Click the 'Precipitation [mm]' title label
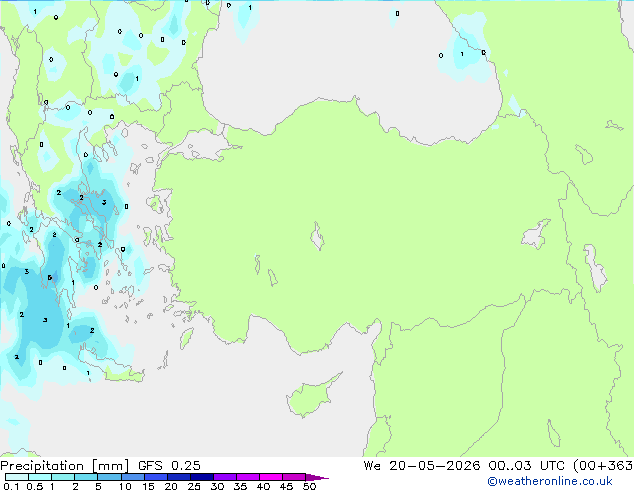This screenshot has height=490, width=634. pos(65,466)
